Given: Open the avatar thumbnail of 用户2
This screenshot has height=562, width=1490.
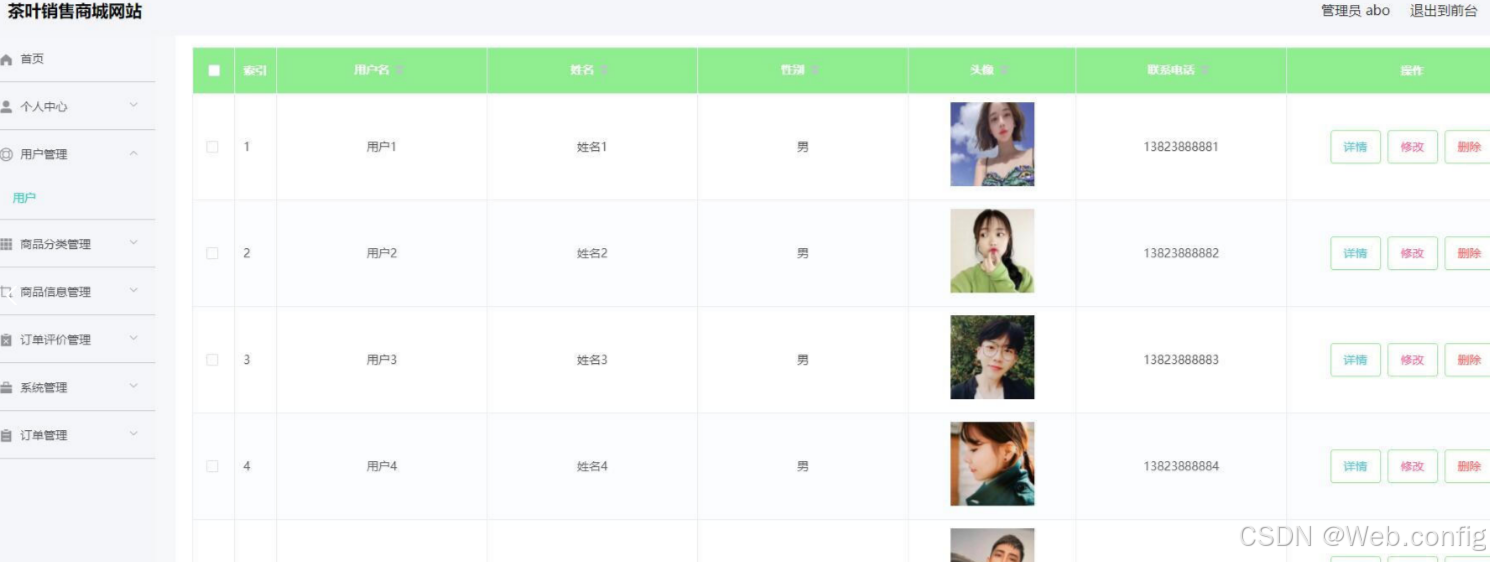Looking at the screenshot, I should click(992, 251).
